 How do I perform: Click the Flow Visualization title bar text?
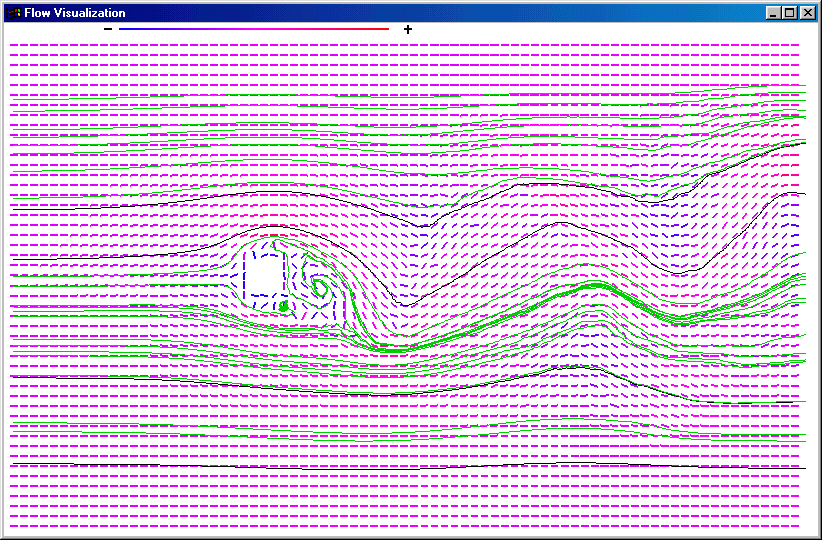75,13
